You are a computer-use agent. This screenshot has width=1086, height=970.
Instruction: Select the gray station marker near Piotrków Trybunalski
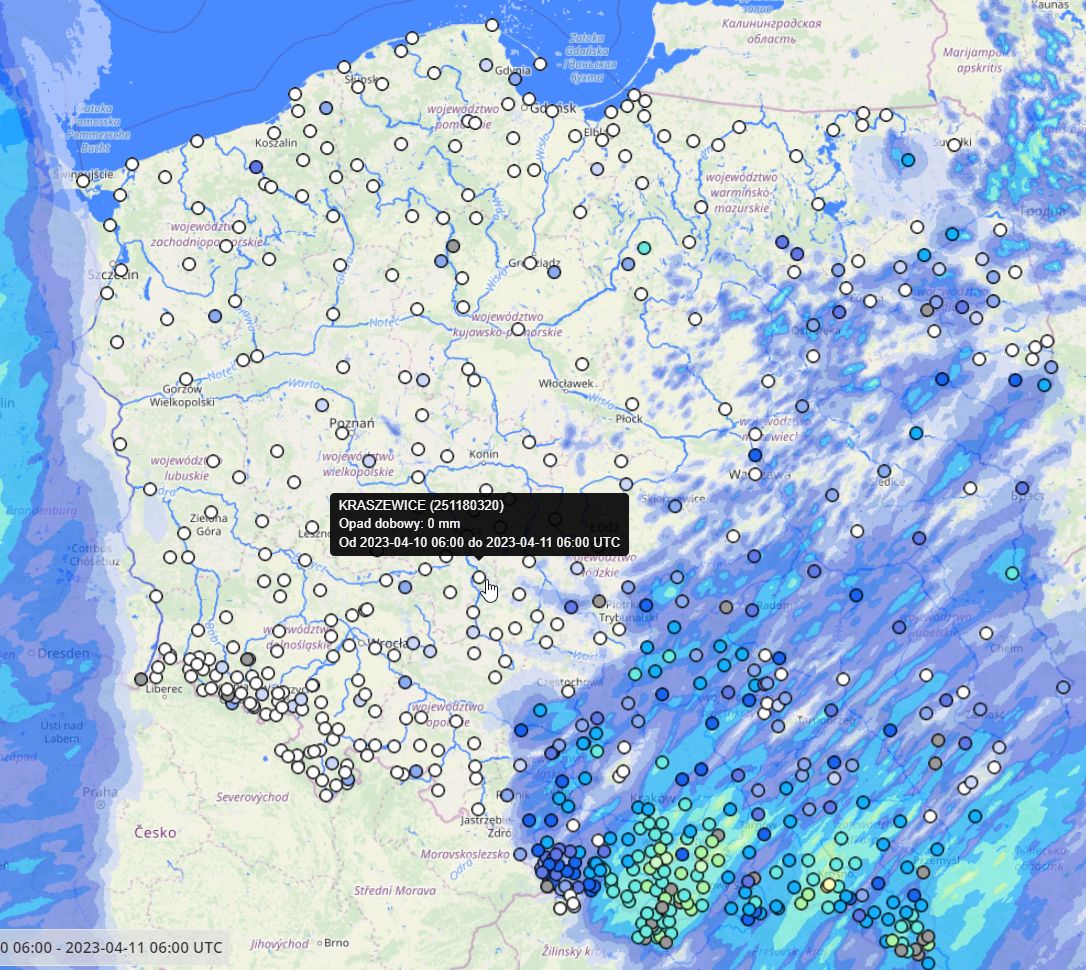[x=599, y=601]
